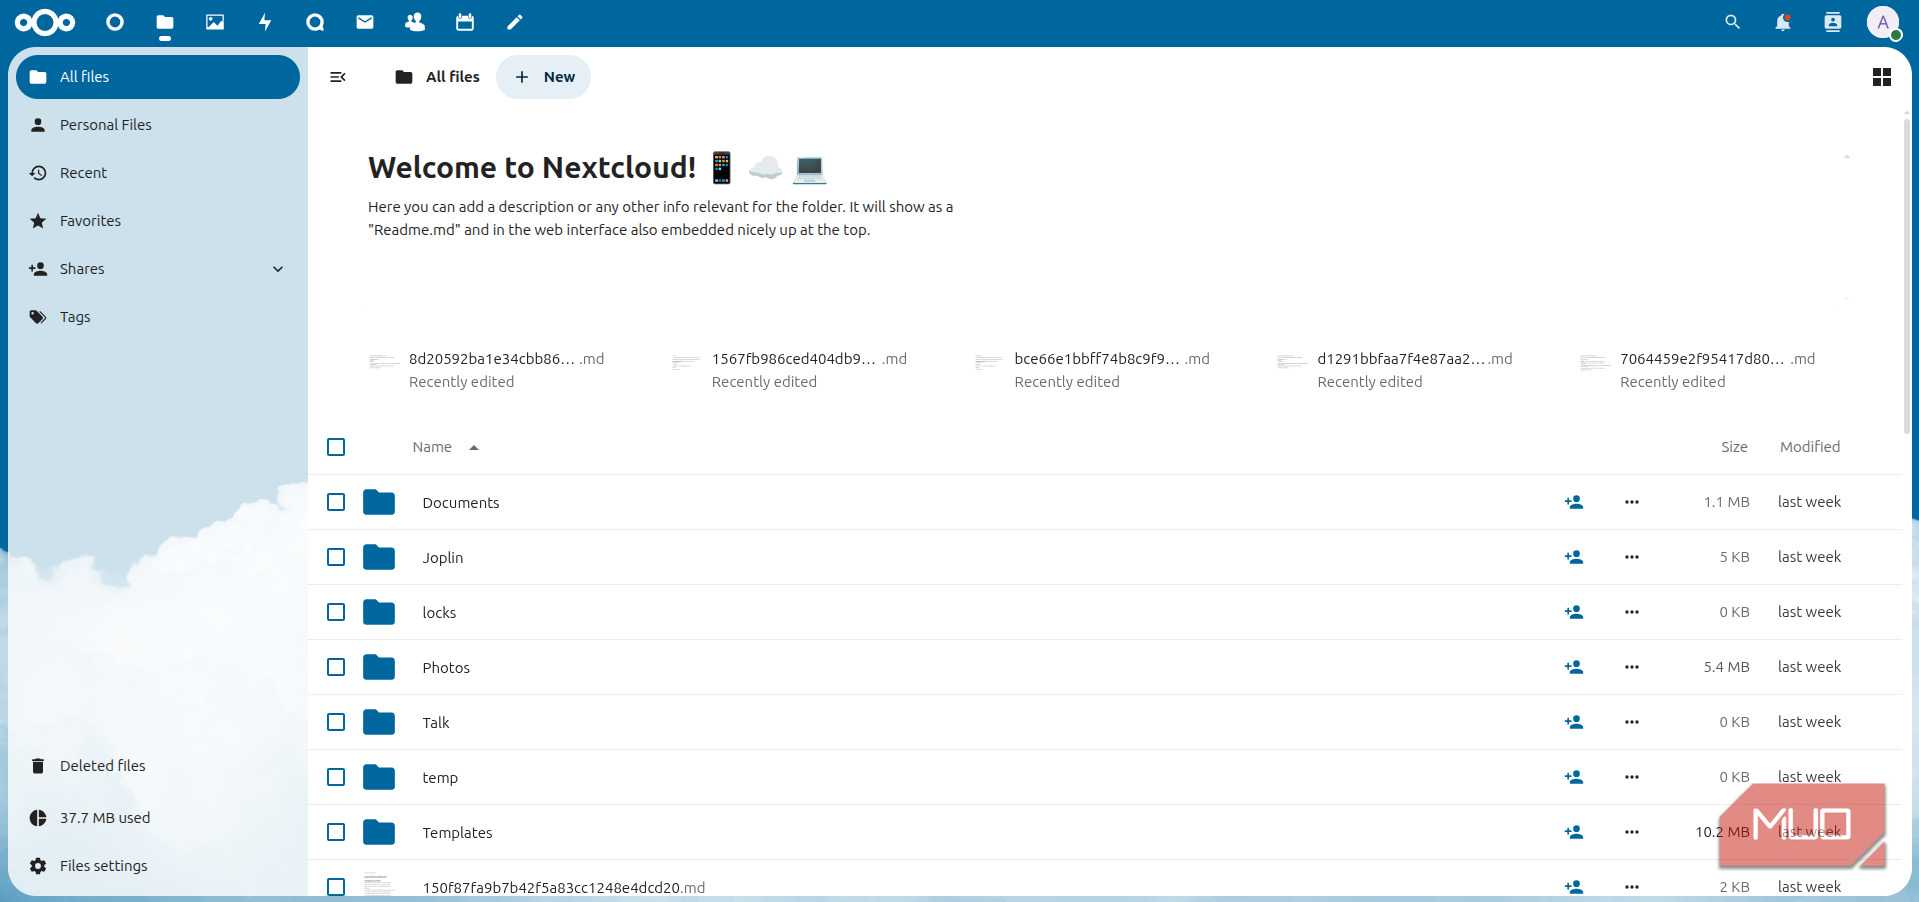The height and width of the screenshot is (902, 1919).
Task: Open recent file 7064459e2f95417d80….md
Action: coord(1699,370)
